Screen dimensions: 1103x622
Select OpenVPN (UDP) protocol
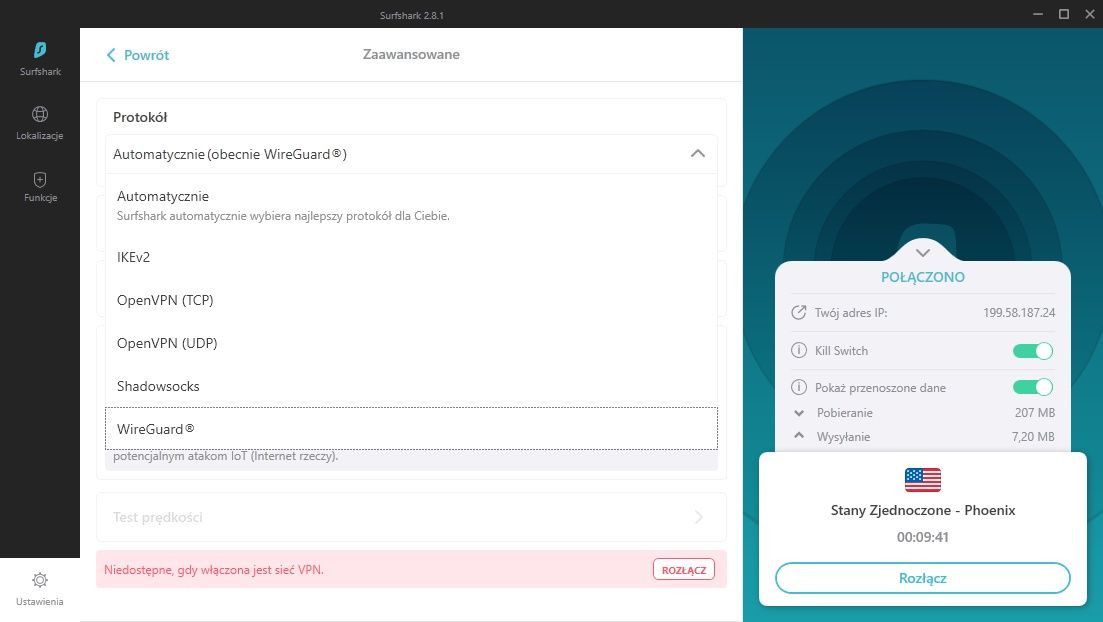411,343
